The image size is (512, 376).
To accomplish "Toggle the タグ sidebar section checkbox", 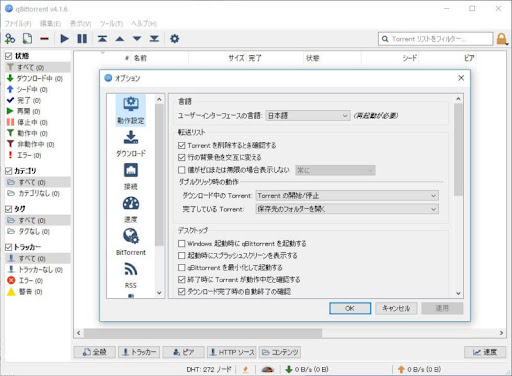I will point(9,209).
